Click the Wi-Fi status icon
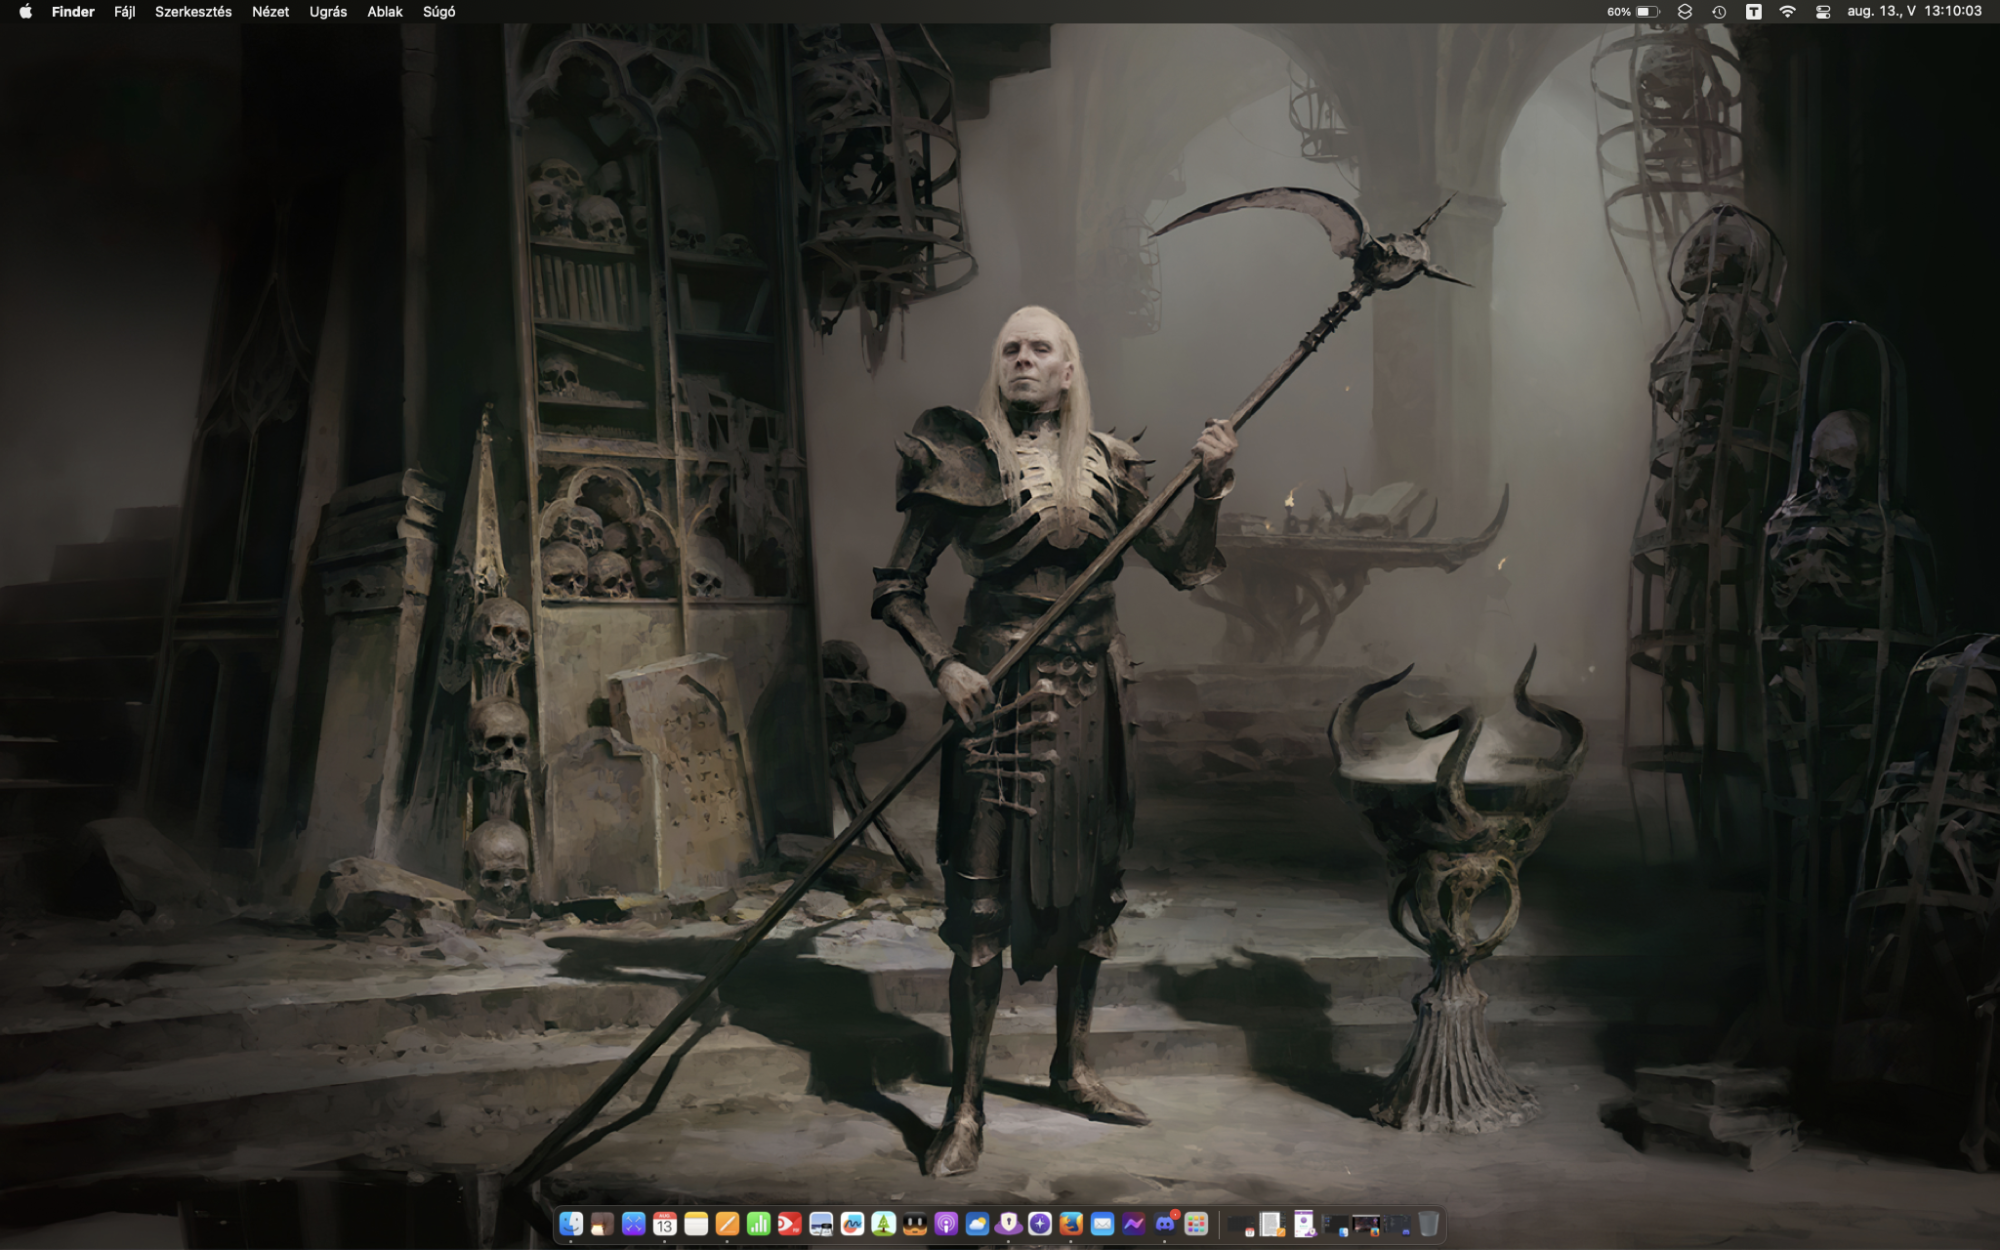Image resolution: width=2000 pixels, height=1250 pixels. pos(1788,12)
